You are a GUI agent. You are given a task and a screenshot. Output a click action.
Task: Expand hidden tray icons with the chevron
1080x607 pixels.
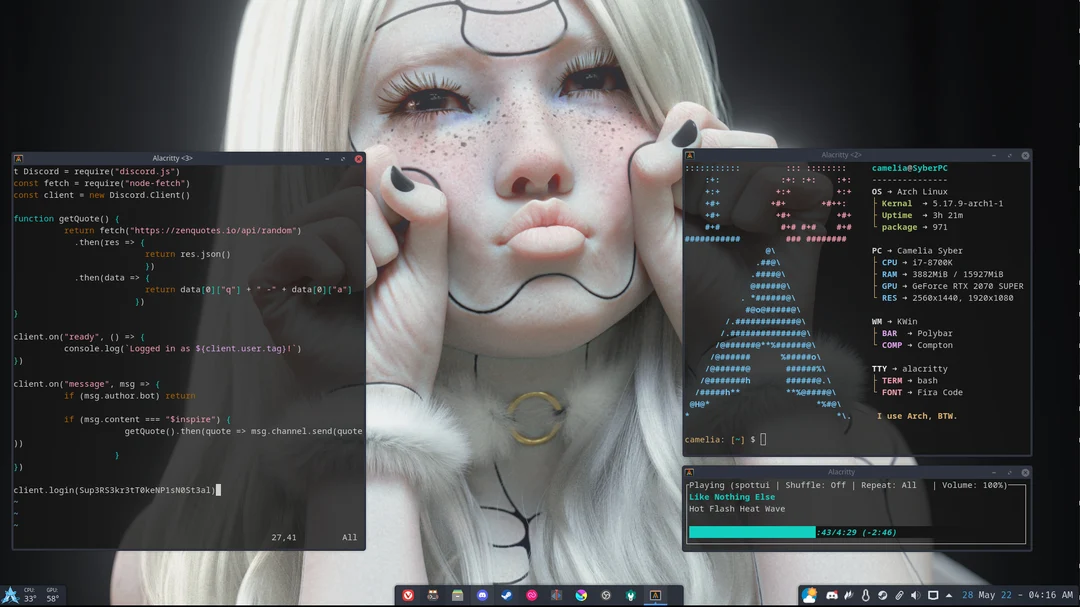(948, 595)
